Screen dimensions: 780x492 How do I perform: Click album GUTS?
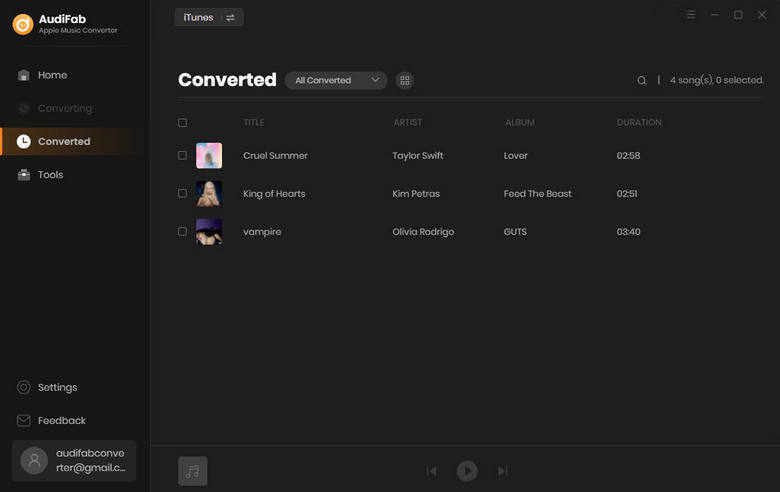click(x=515, y=232)
